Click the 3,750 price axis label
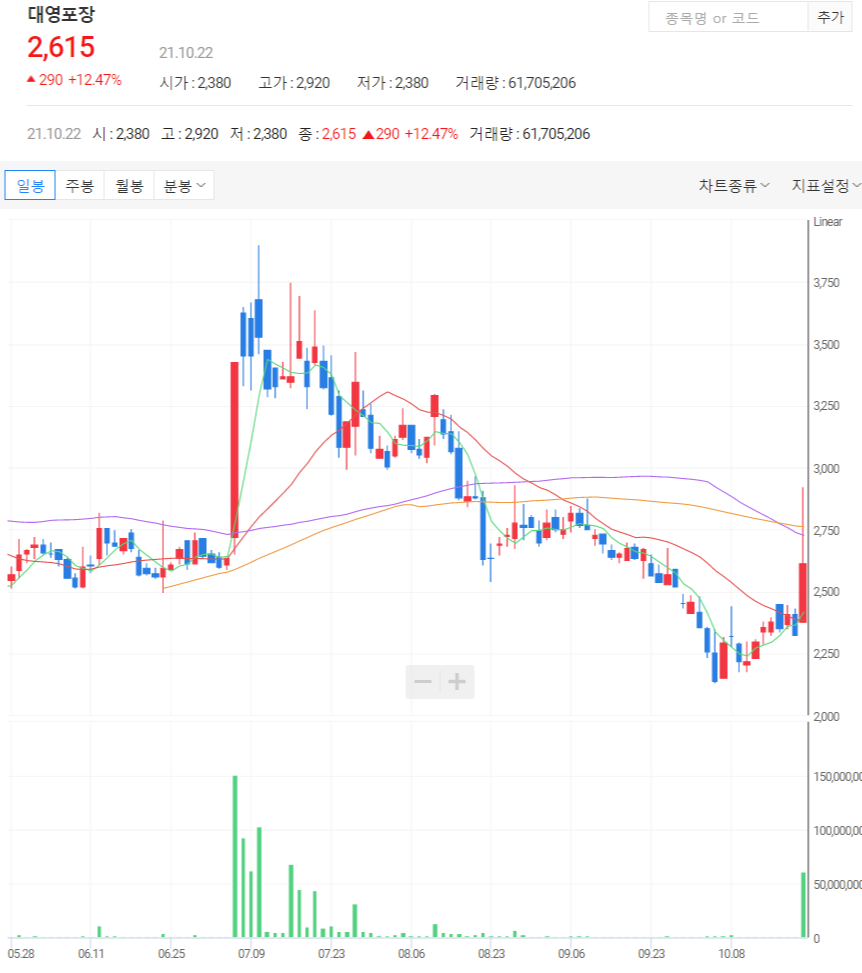The height and width of the screenshot is (973, 862). coord(826,283)
